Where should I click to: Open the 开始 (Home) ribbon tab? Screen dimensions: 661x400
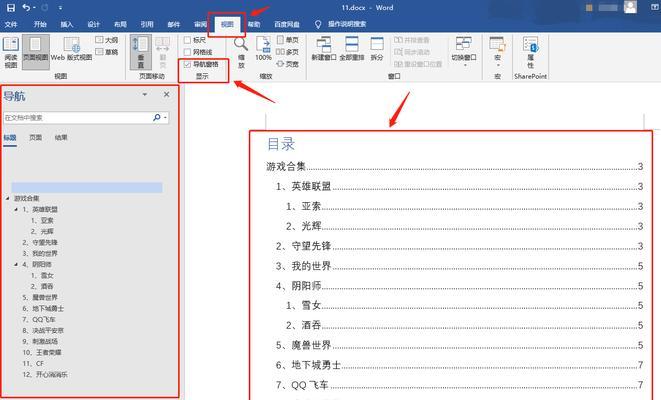(40, 24)
